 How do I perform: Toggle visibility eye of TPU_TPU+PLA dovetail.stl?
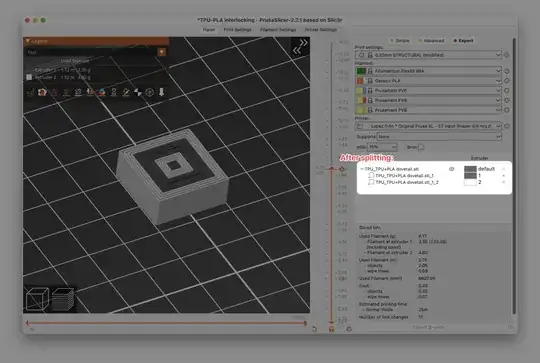point(451,169)
